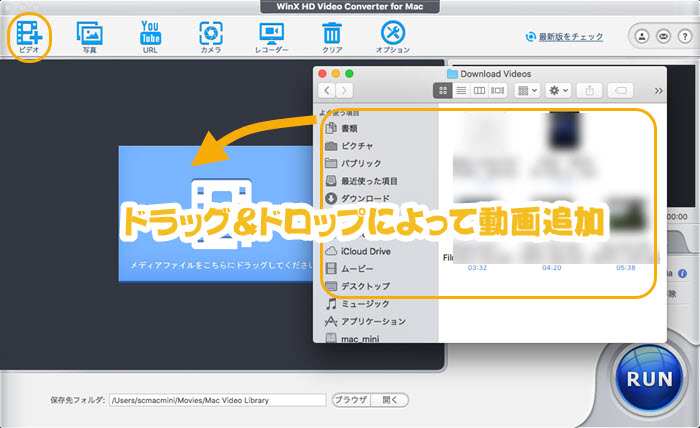Go forward in Finder window
This screenshot has width=700, height=428.
tap(344, 91)
